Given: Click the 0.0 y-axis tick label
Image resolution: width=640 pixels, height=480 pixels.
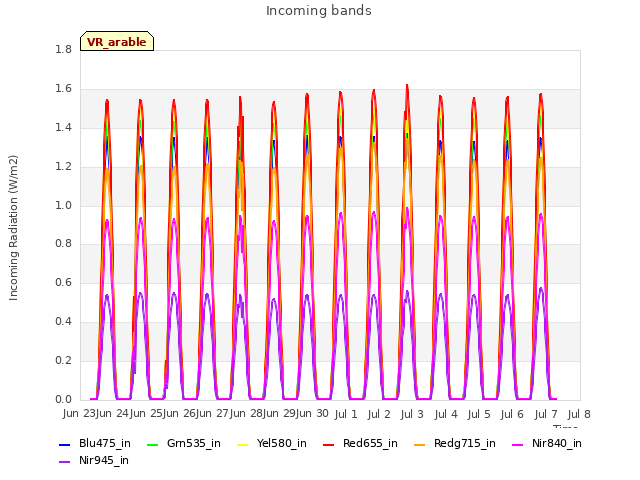Looking at the screenshot, I should pos(63,399).
